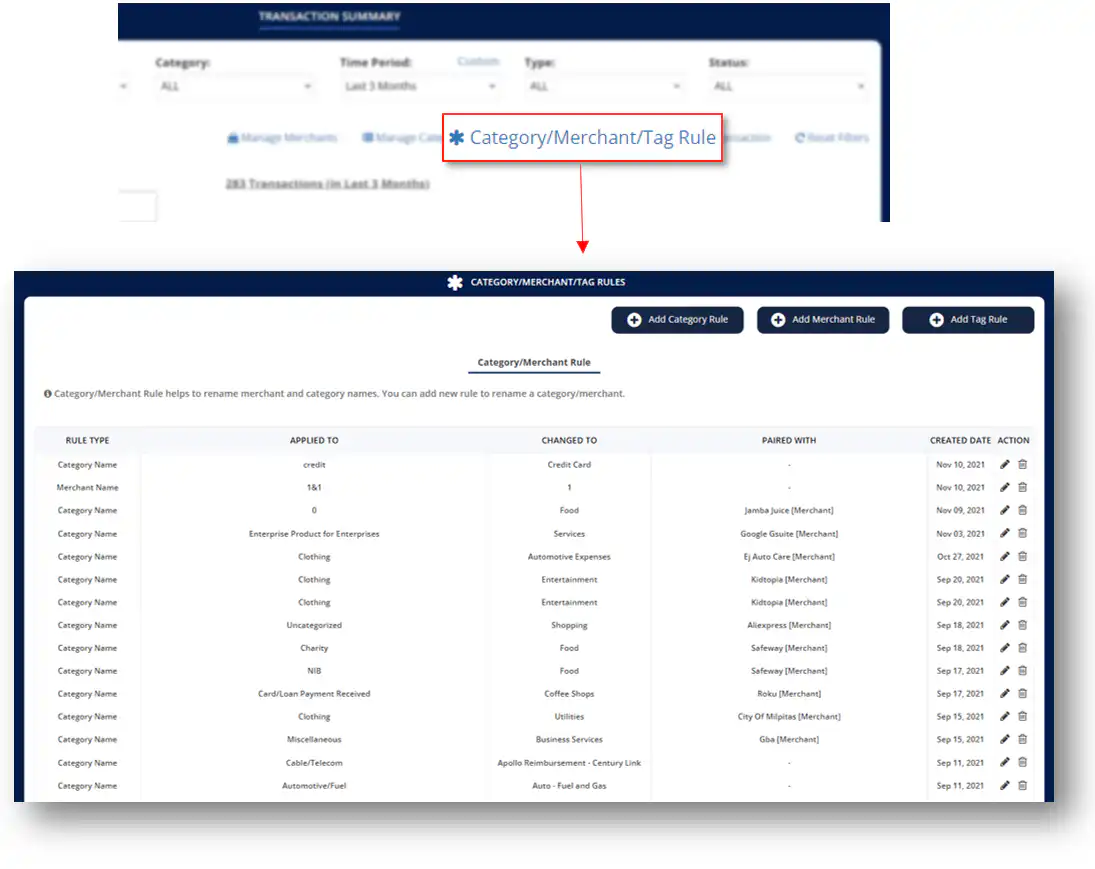1095x869 pixels.
Task: Delete the Auto - Fuel and Gas rule
Action: click(x=1022, y=786)
